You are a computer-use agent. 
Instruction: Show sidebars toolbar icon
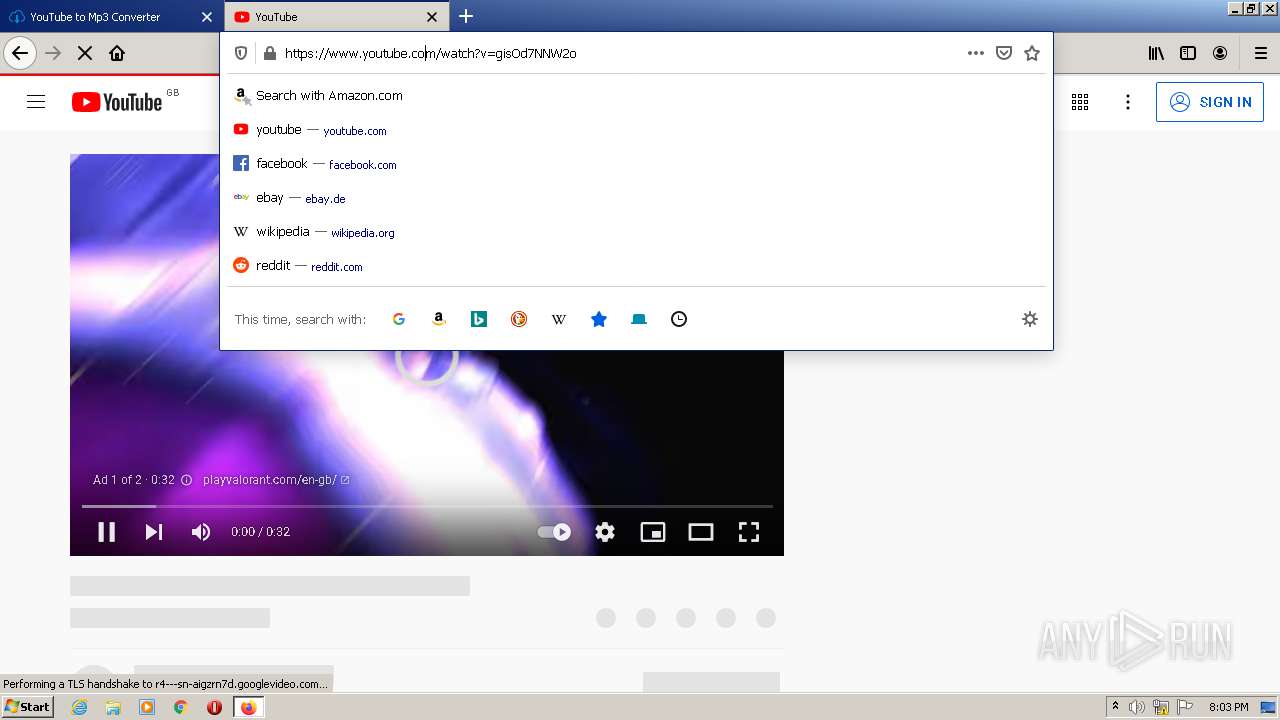click(x=1188, y=53)
